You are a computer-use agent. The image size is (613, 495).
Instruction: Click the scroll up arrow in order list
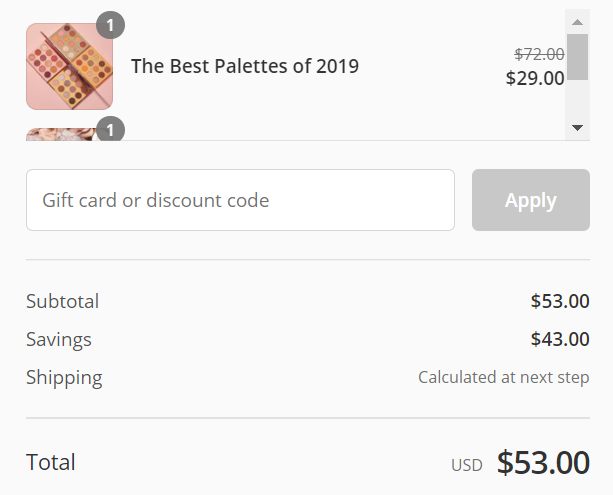point(577,22)
